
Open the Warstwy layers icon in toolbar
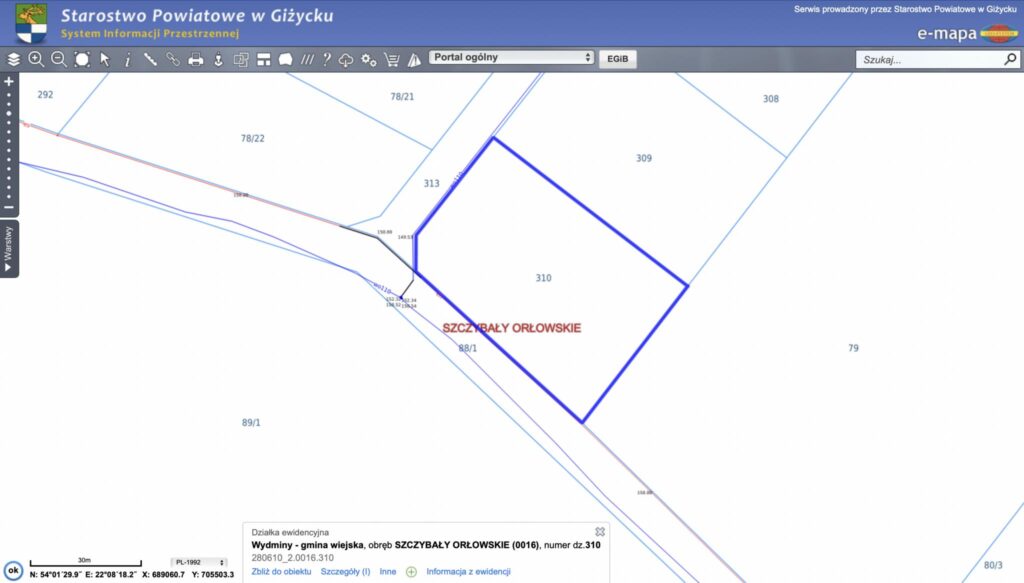point(13,59)
